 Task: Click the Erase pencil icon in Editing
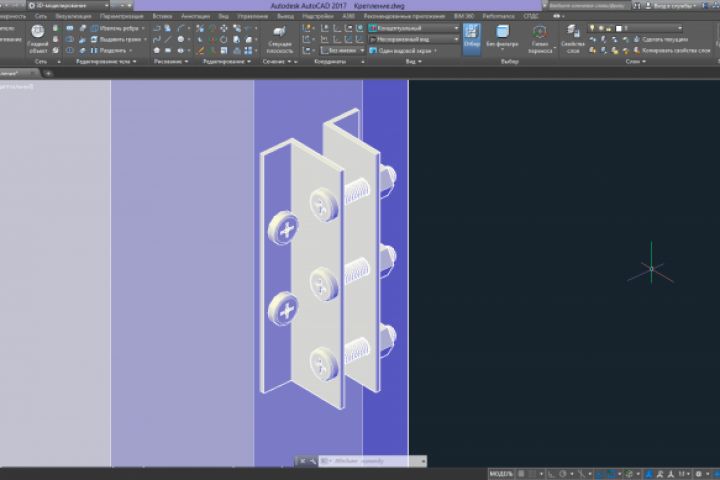pos(200,51)
